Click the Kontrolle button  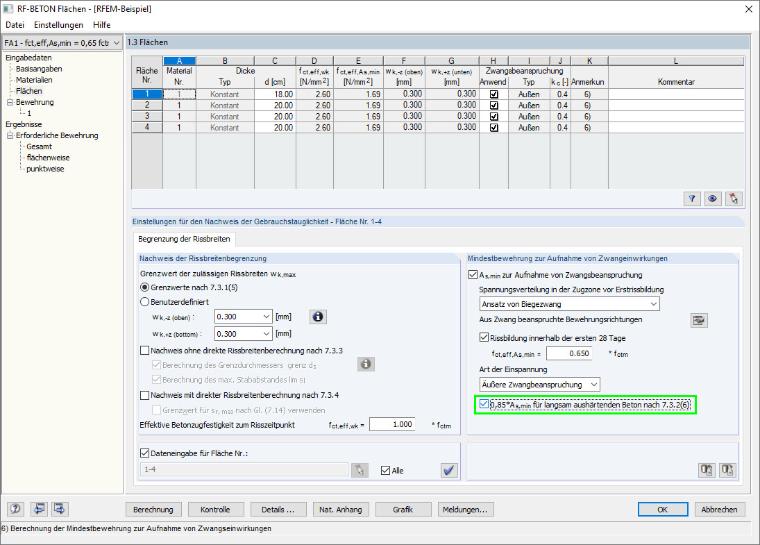pyautogui.click(x=215, y=510)
